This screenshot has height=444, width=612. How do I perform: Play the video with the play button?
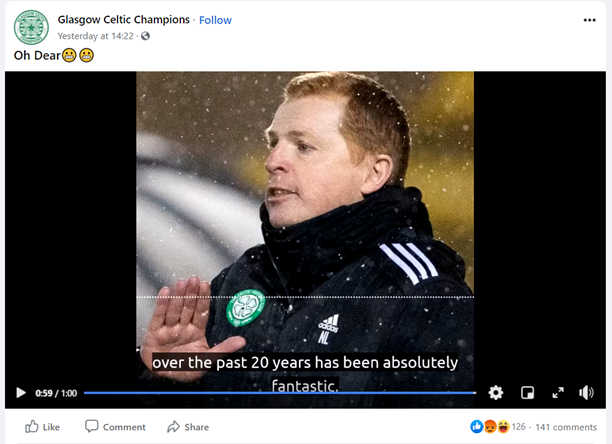click(21, 393)
